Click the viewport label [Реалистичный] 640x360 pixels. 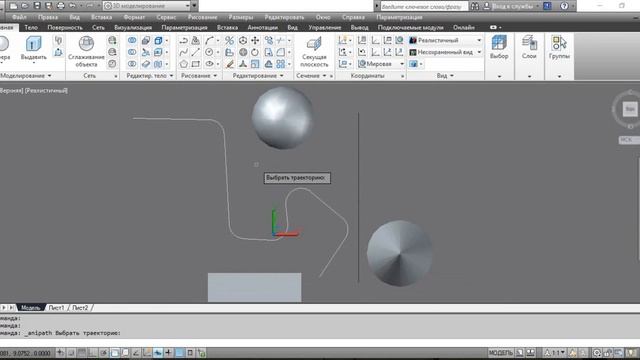(47, 91)
